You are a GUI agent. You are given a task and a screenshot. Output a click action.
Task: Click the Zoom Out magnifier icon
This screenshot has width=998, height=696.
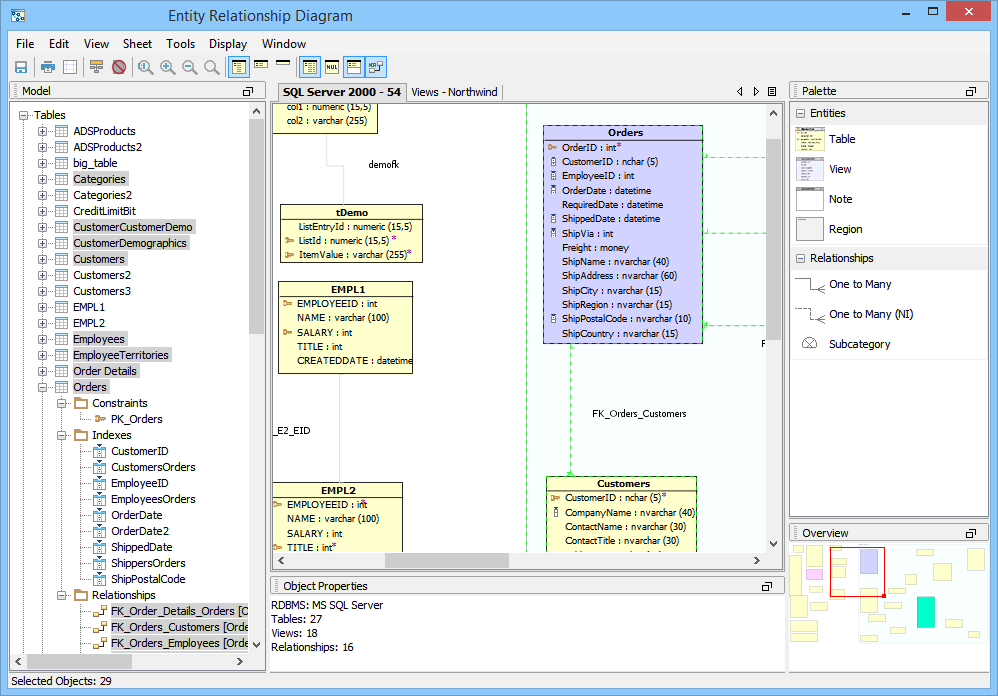point(190,67)
